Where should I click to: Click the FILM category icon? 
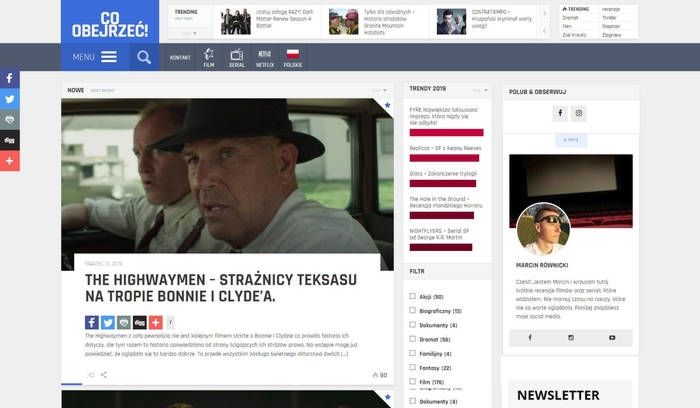209,57
